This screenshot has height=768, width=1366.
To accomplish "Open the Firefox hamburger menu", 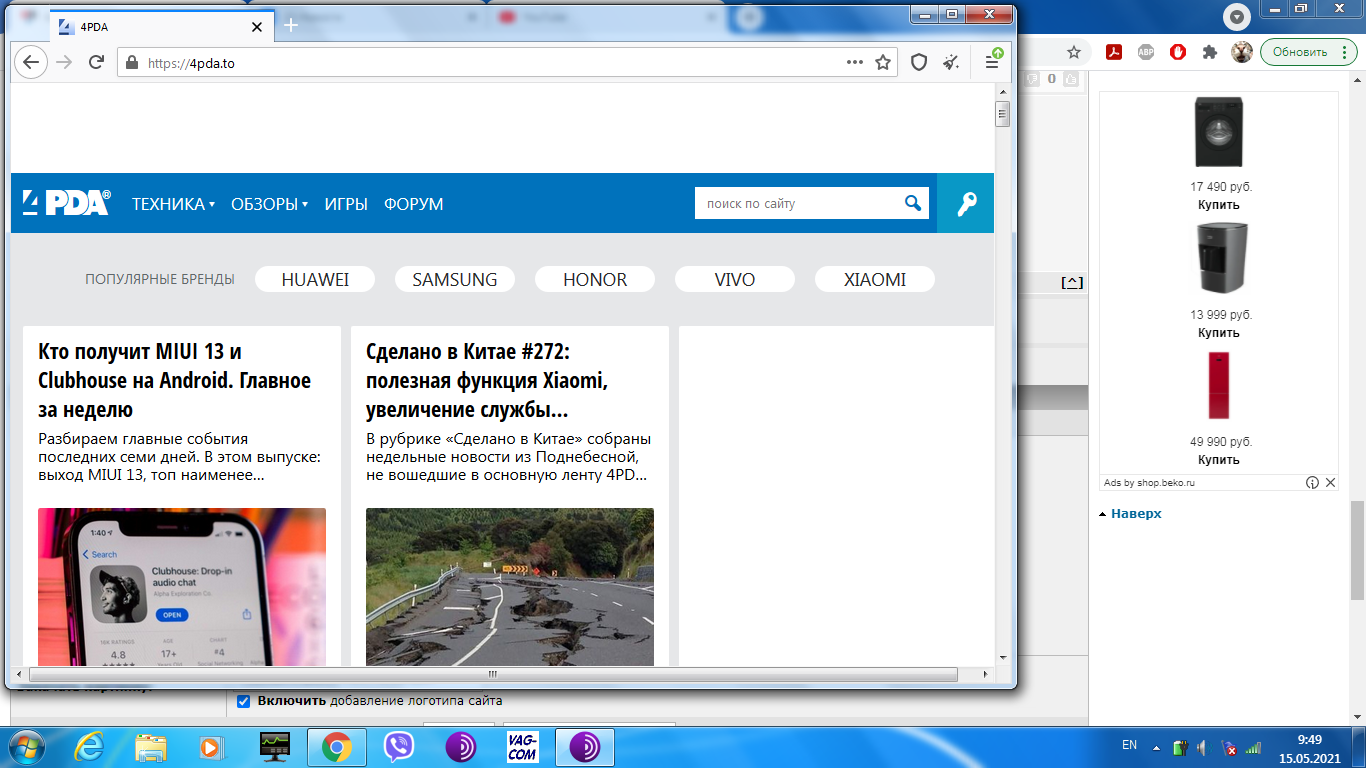I will pos(993,60).
